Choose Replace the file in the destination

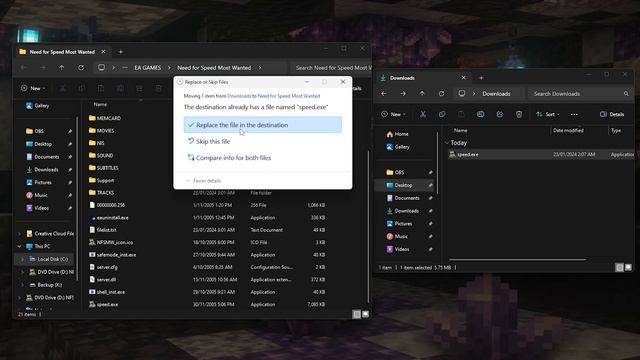click(x=262, y=125)
